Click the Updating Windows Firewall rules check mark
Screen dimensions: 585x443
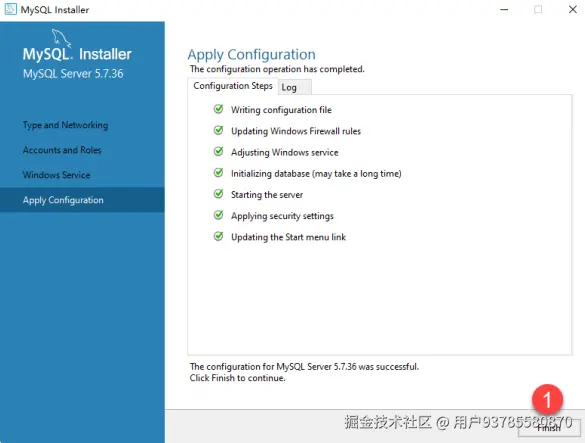pos(219,130)
